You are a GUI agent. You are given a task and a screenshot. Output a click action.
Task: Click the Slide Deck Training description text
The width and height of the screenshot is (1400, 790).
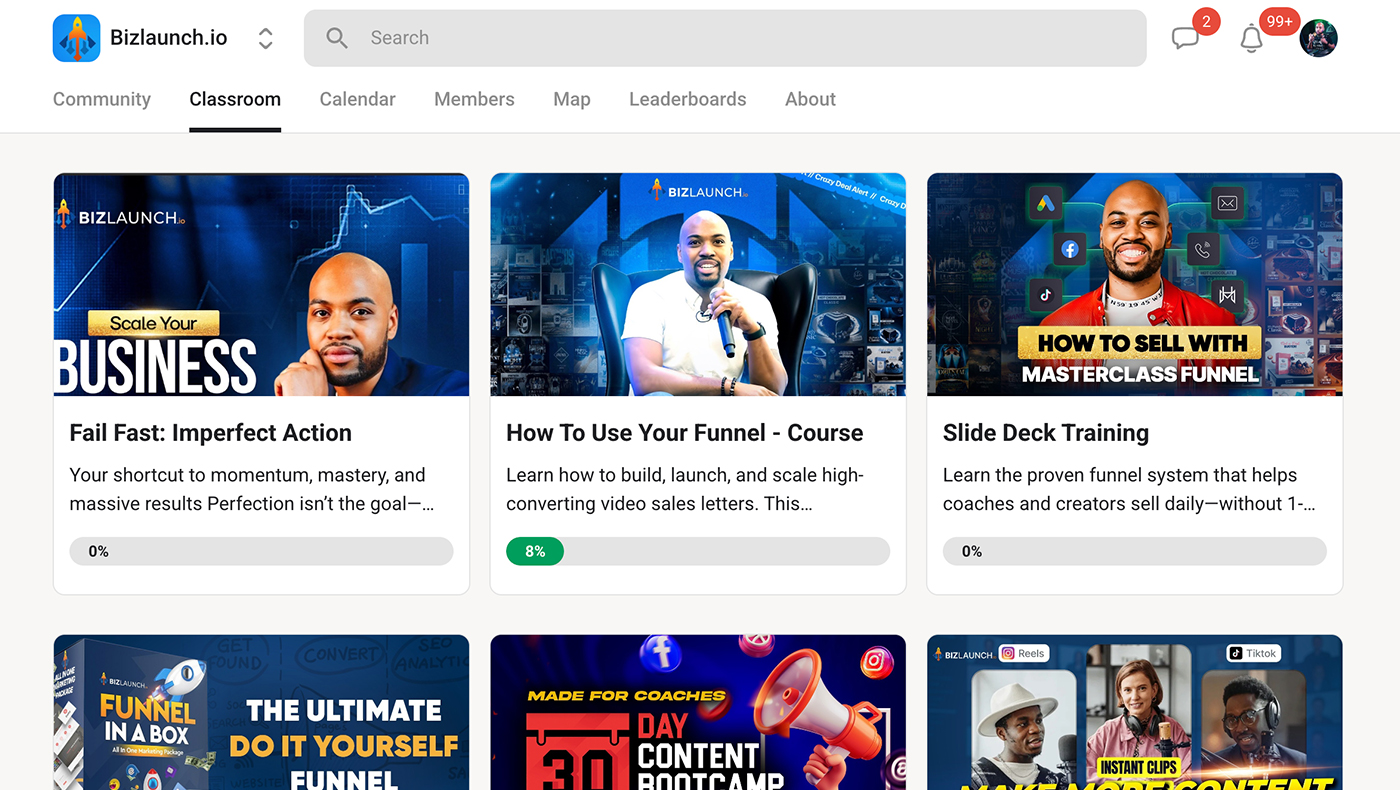pos(1129,489)
